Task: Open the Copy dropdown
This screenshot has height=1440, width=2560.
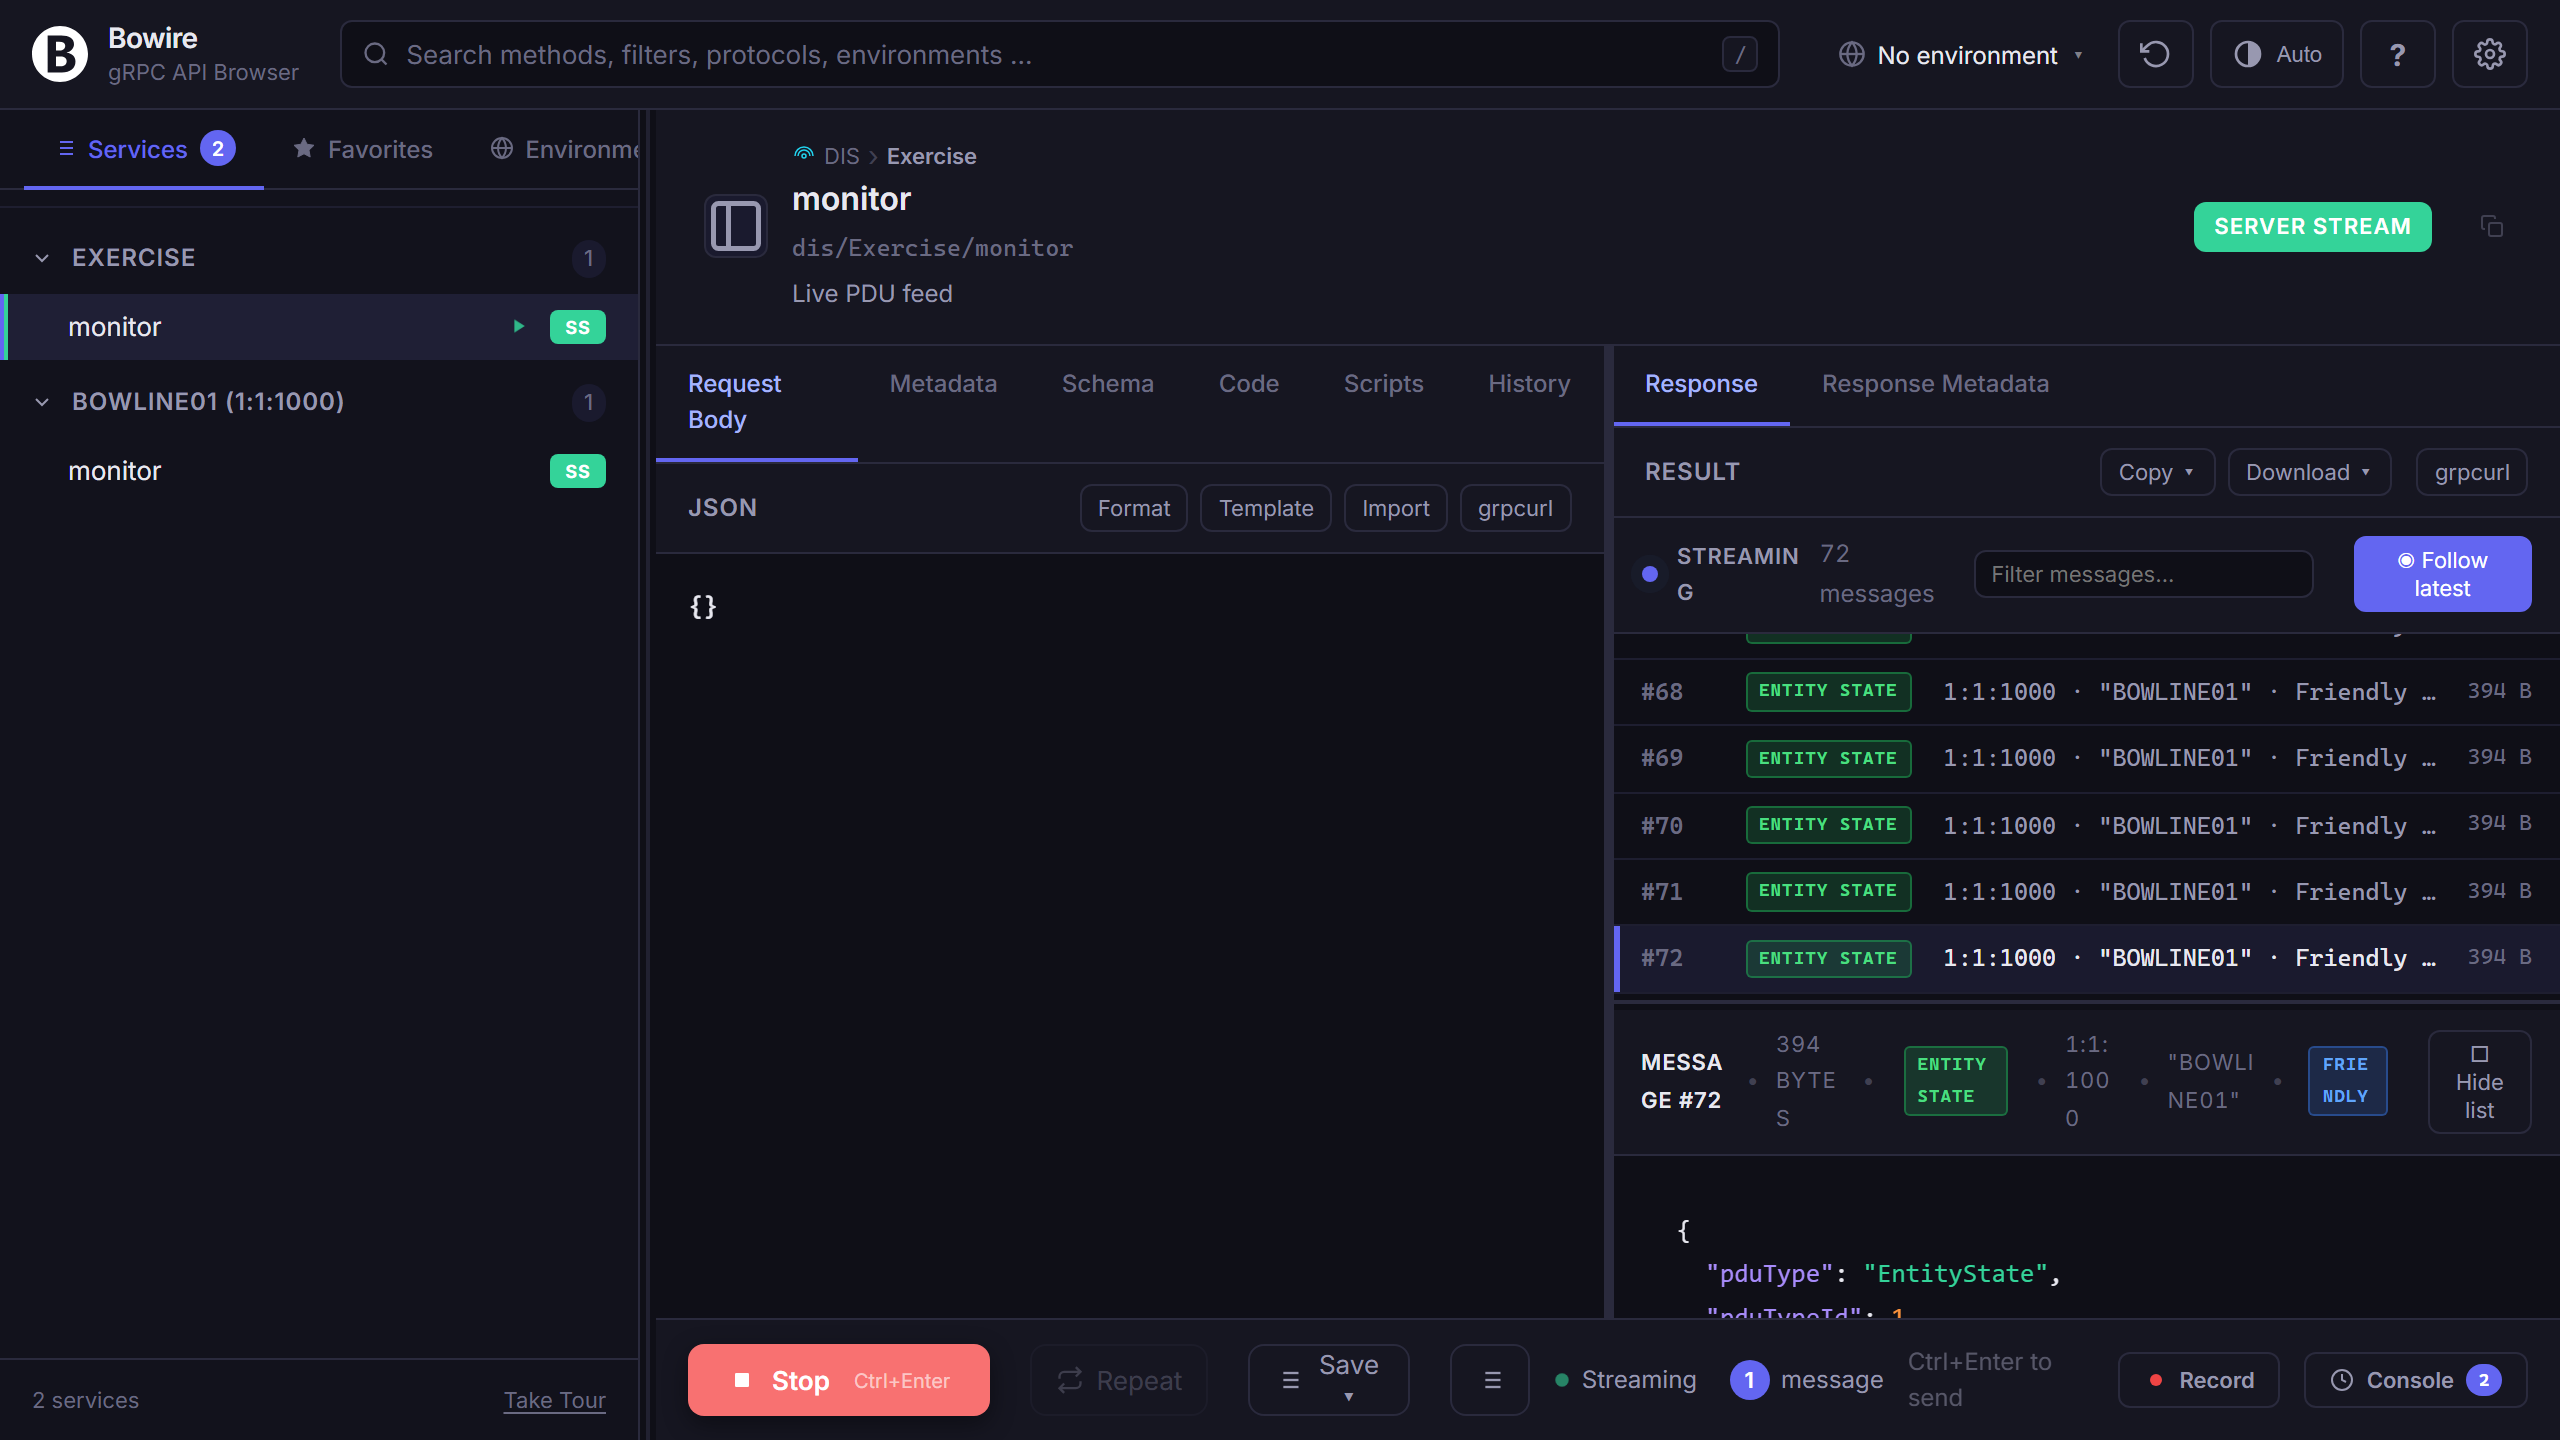Action: click(2157, 472)
